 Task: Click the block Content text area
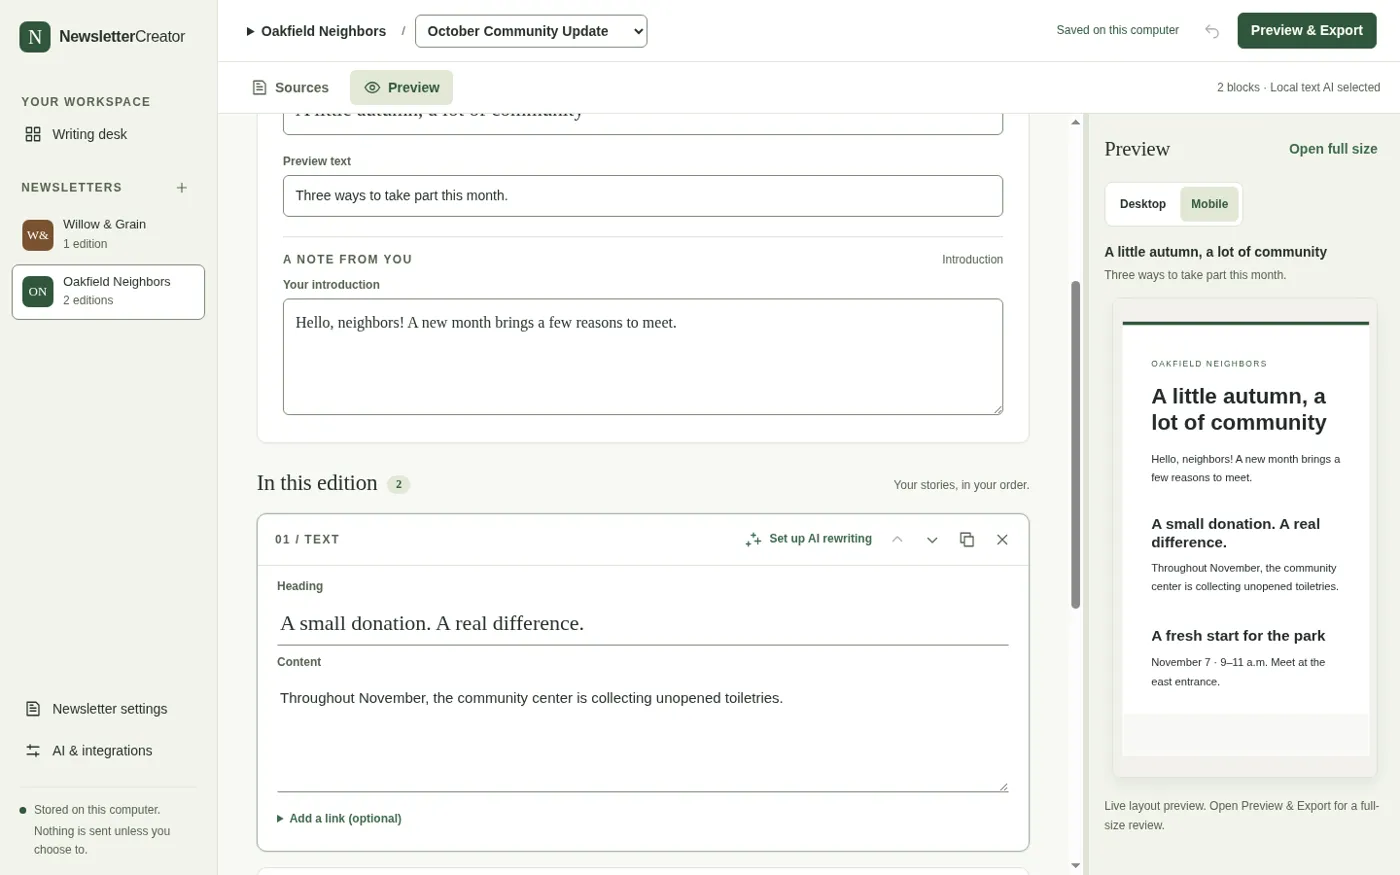643,735
